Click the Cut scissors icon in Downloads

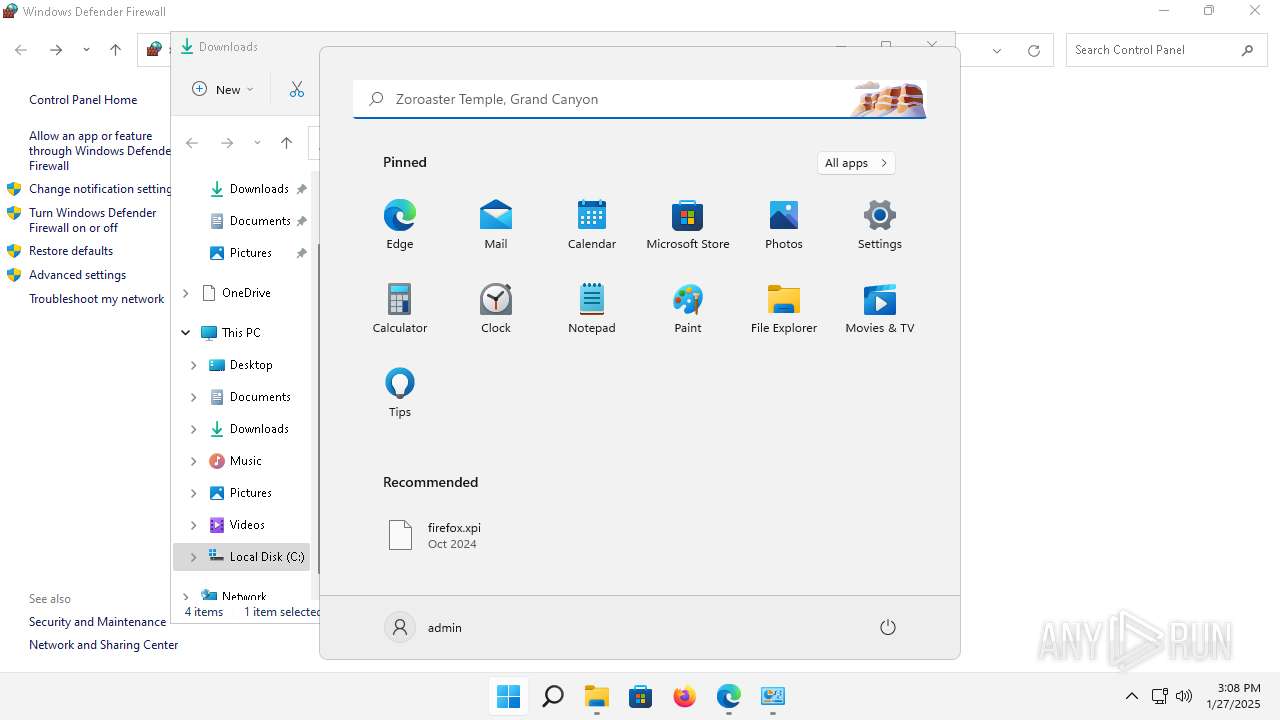(x=297, y=89)
